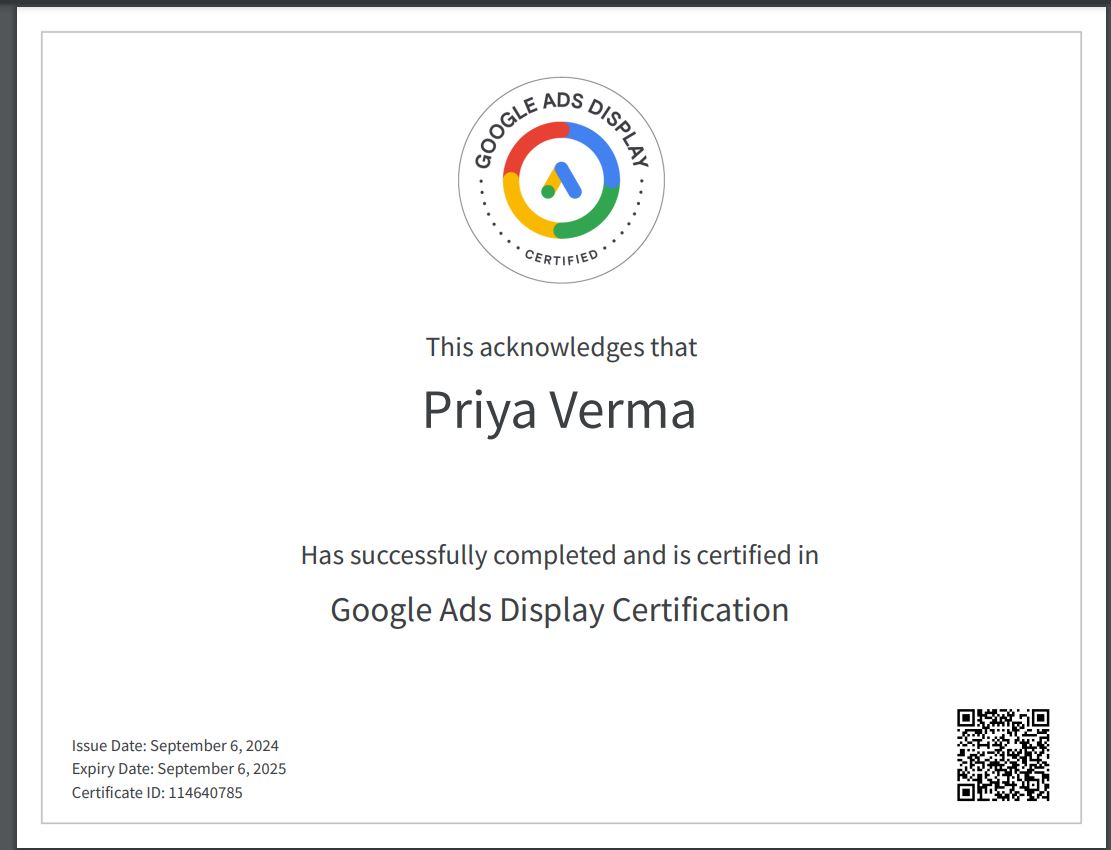Viewport: 1111px width, 850px height.
Task: Click the Issue Date: September 6, 2024 line
Action: click(x=175, y=746)
